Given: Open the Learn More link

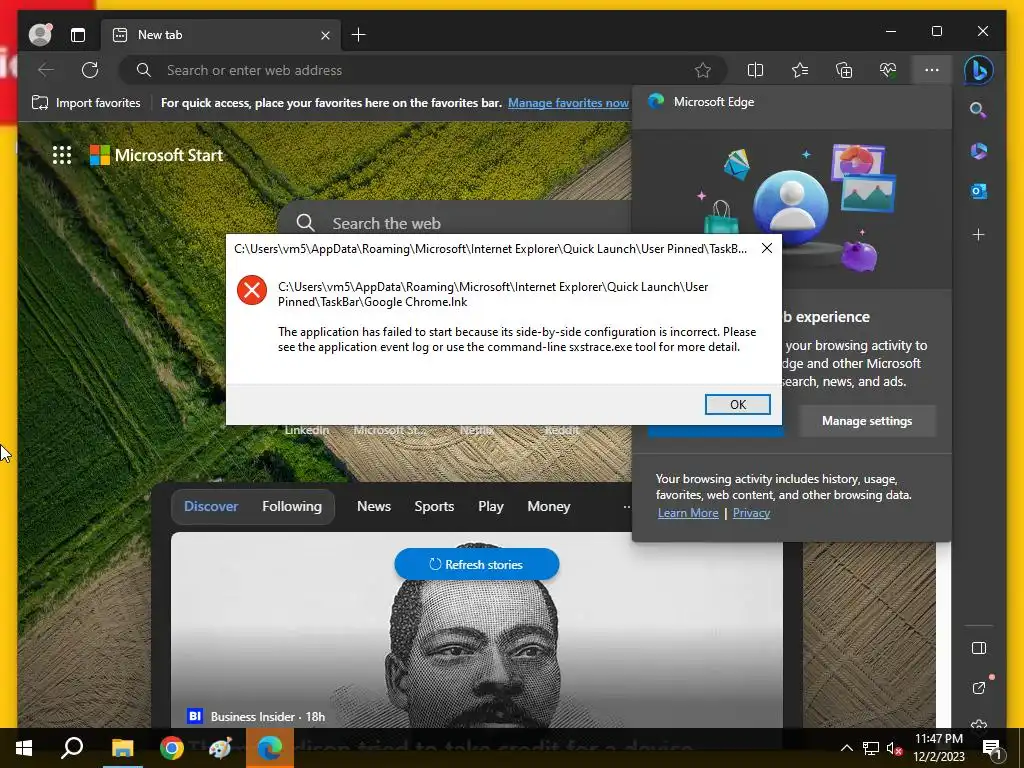Looking at the screenshot, I should [688, 513].
